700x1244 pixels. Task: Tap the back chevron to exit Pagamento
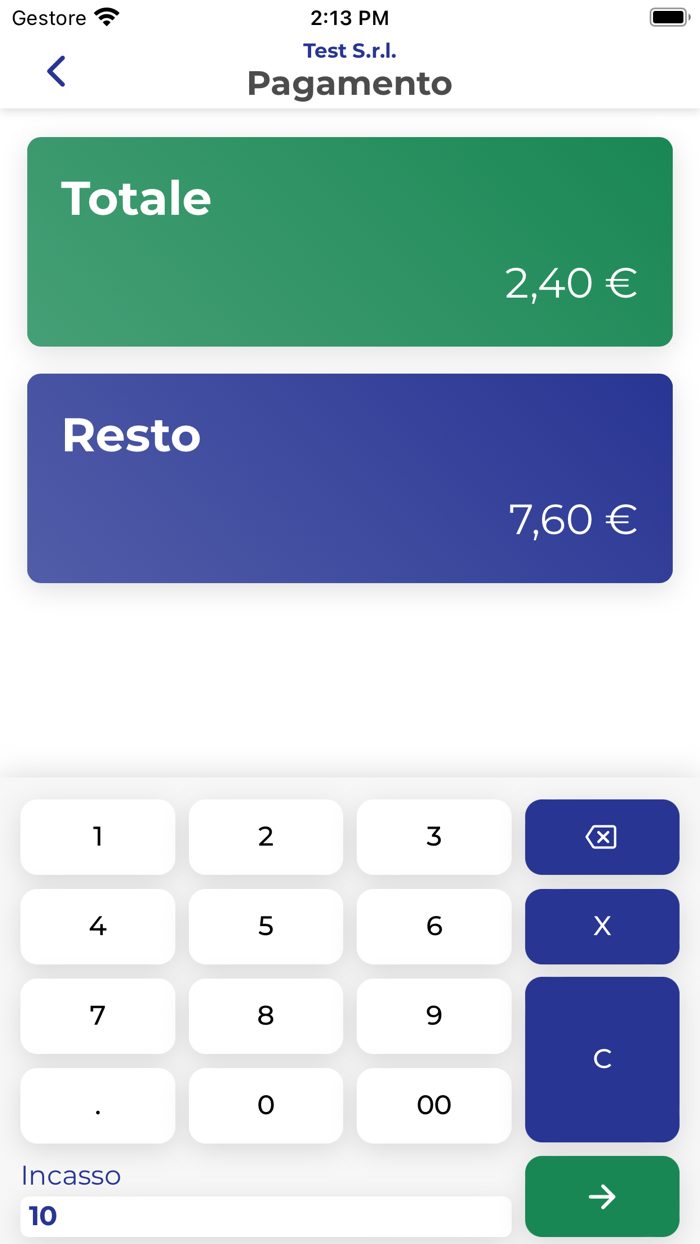coord(56,71)
